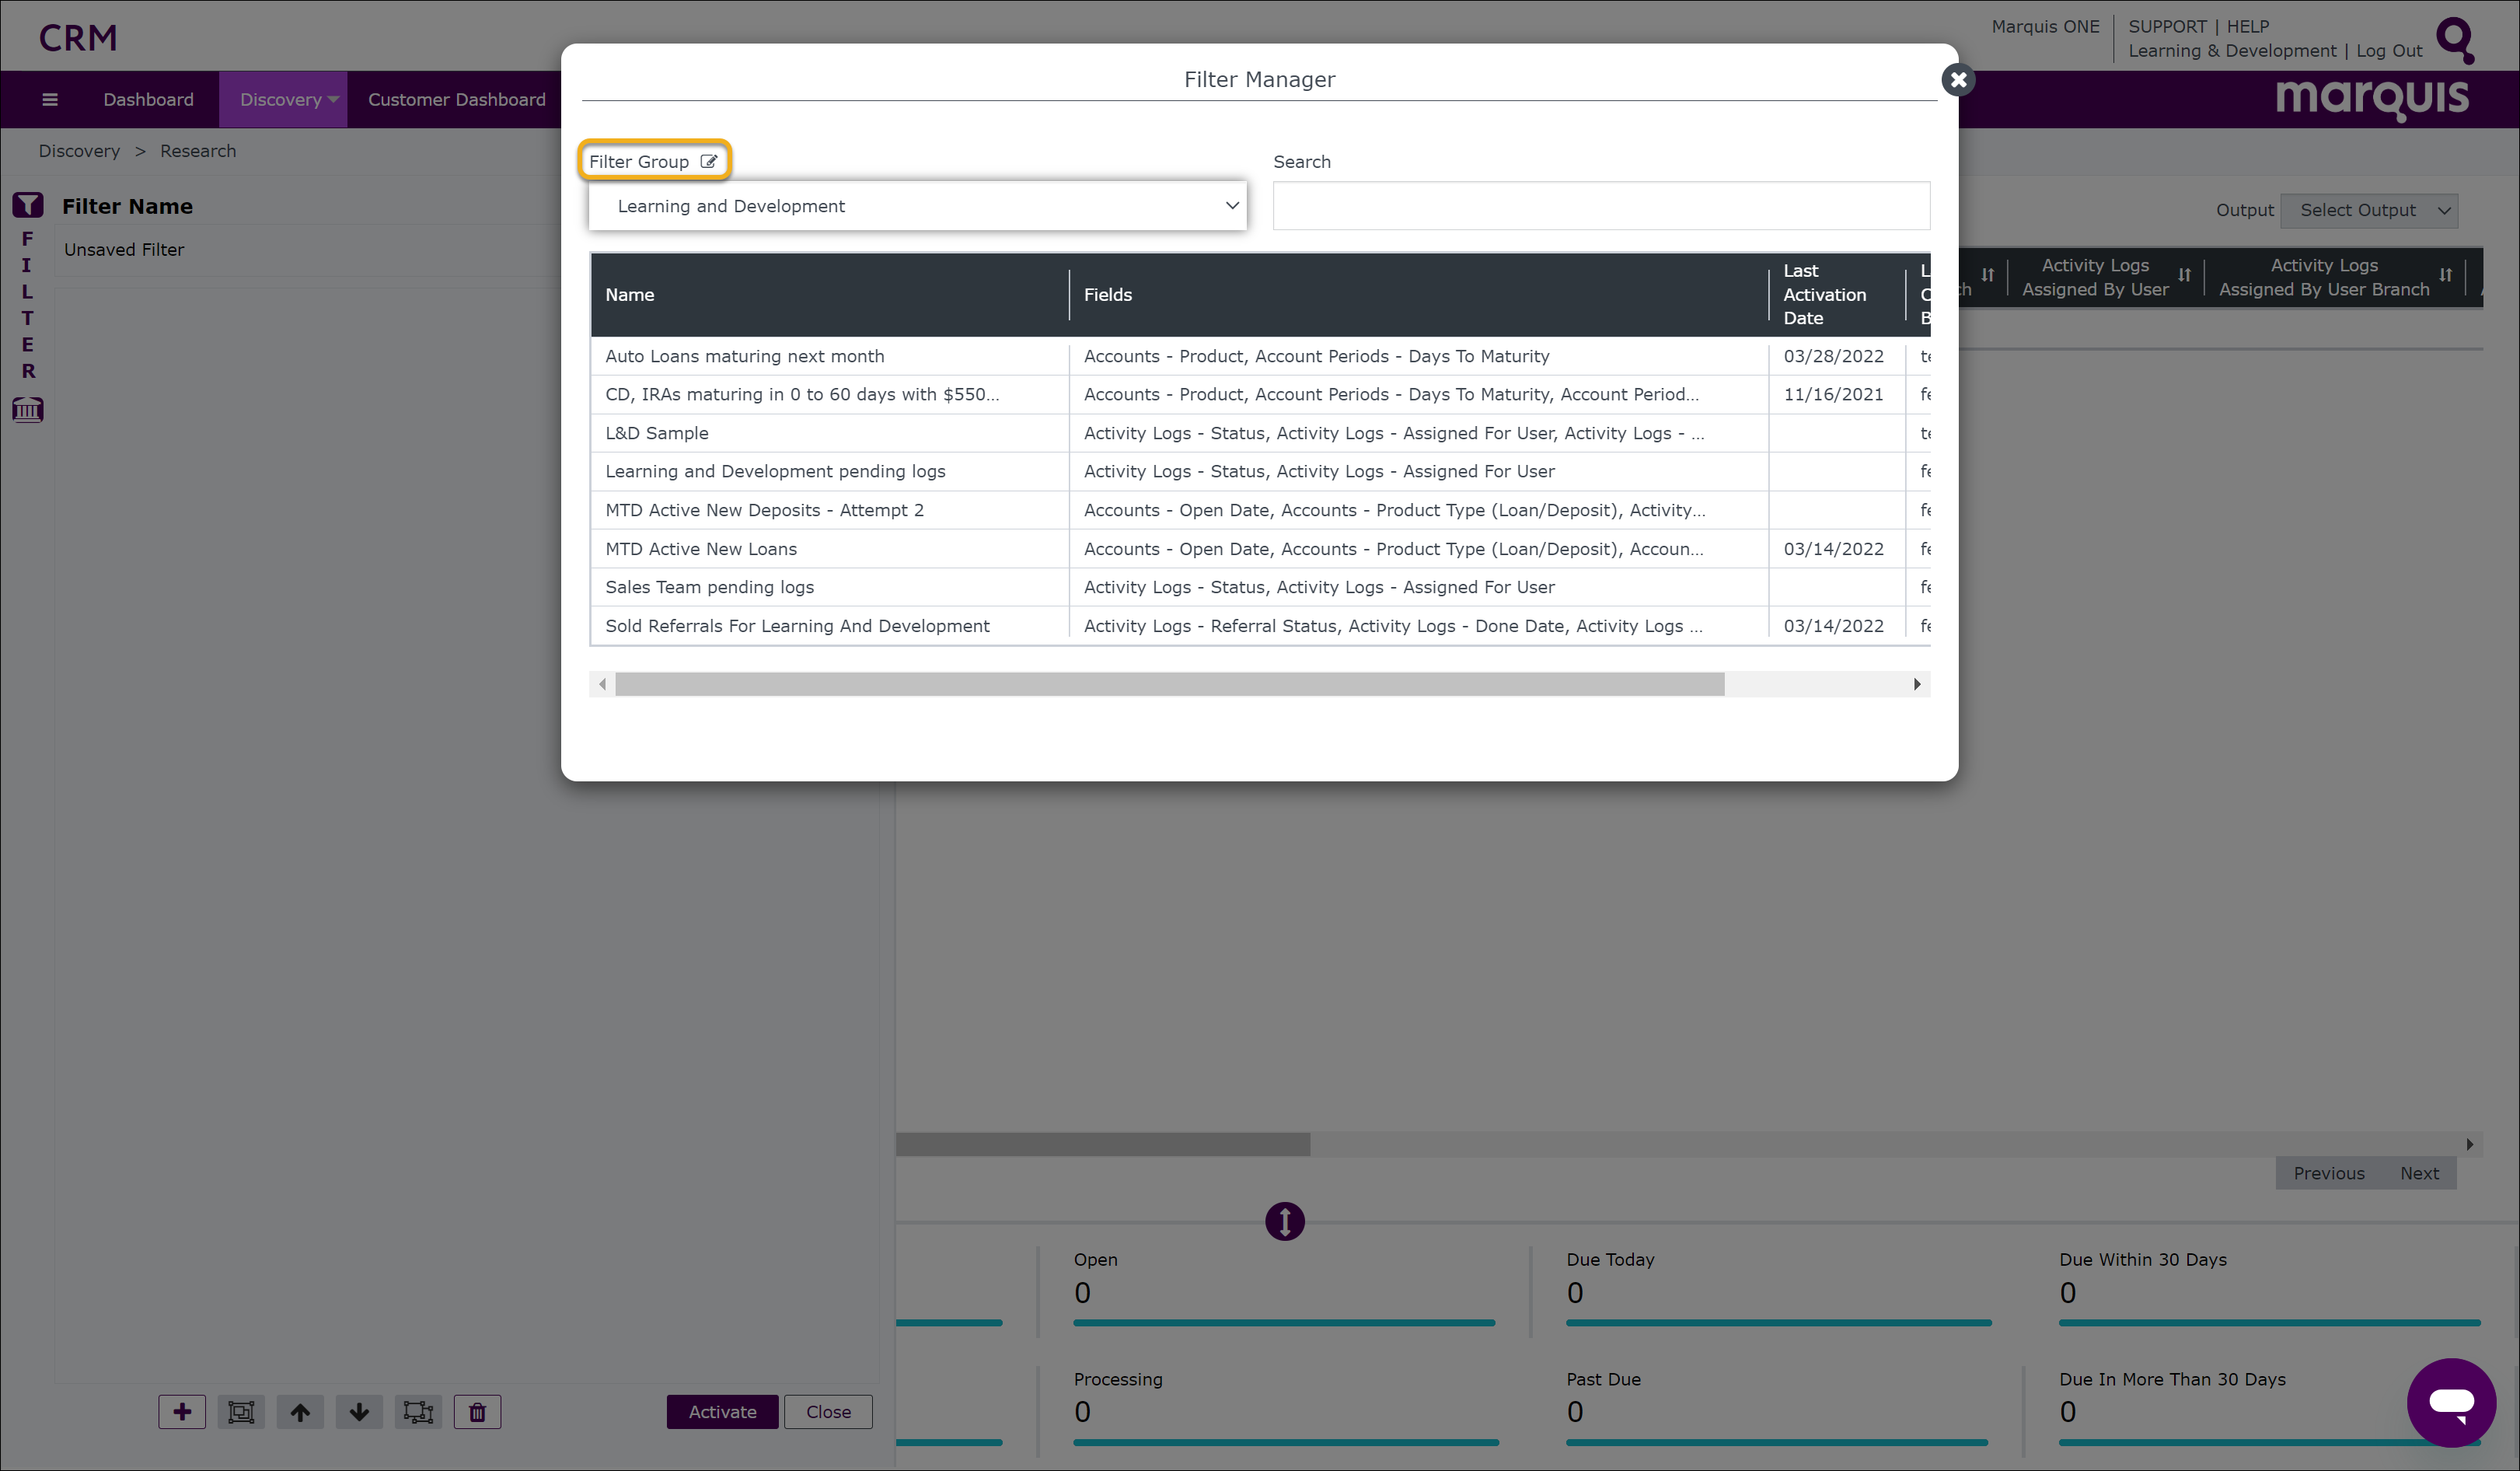Screen dimensions: 2520x1471
Task: Select Auto Loans maturing next month filter
Action: [1260, 356]
